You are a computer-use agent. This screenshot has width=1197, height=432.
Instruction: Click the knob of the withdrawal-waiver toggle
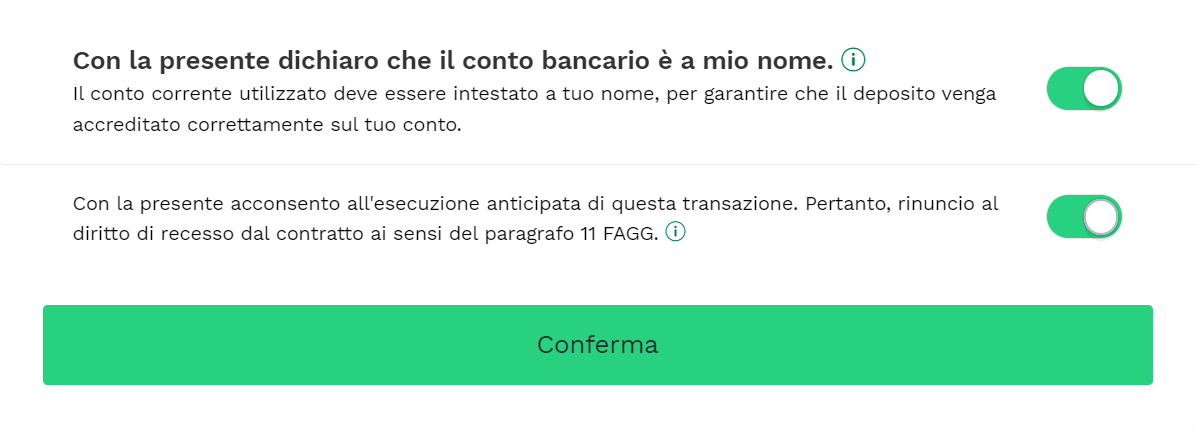point(1101,217)
